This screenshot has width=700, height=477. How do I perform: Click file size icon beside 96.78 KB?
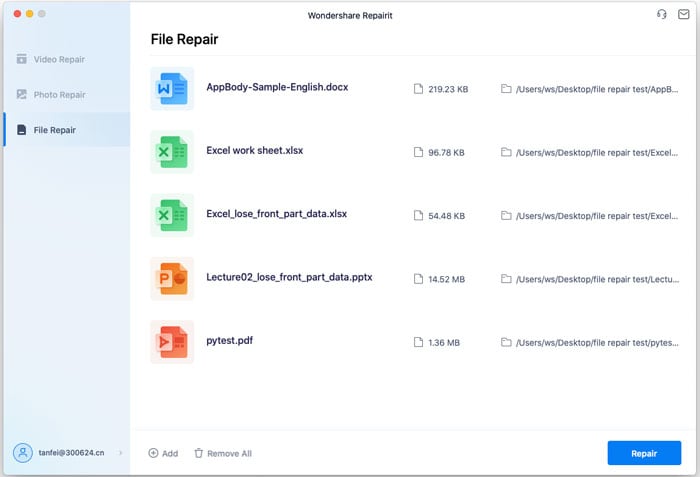418,152
